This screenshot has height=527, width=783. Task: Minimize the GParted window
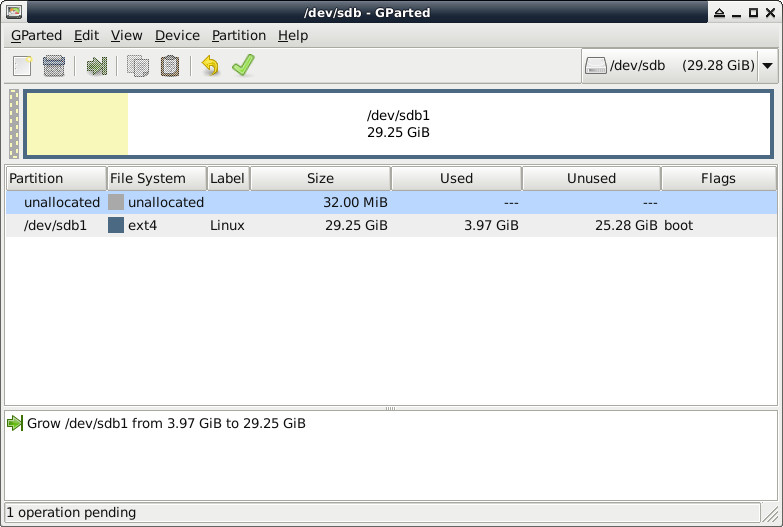pos(736,13)
